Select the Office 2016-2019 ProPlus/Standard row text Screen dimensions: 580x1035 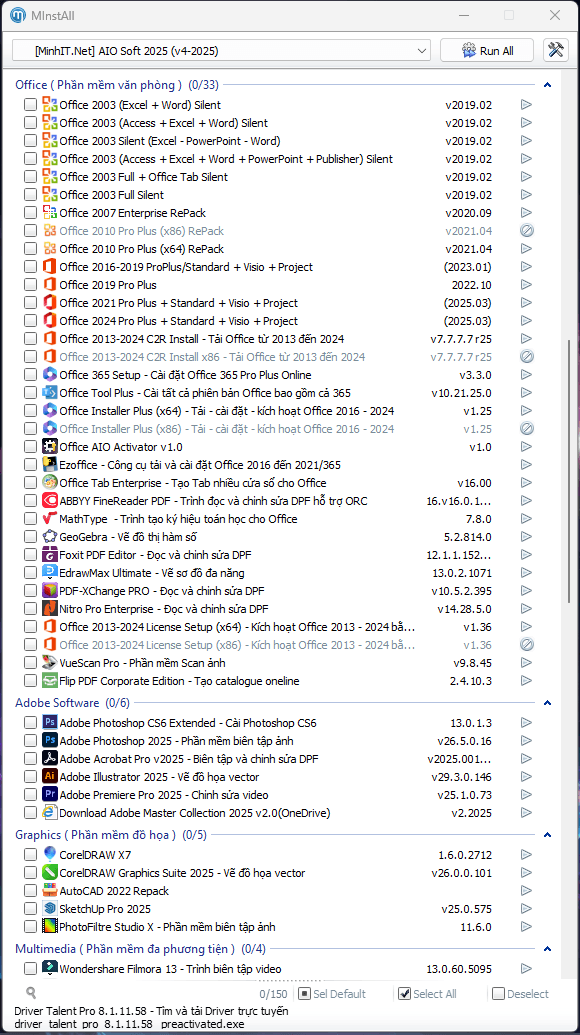186,267
